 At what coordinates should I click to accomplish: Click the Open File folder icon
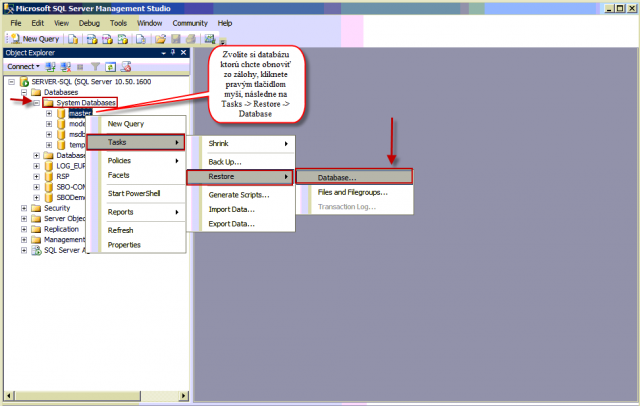click(160, 39)
